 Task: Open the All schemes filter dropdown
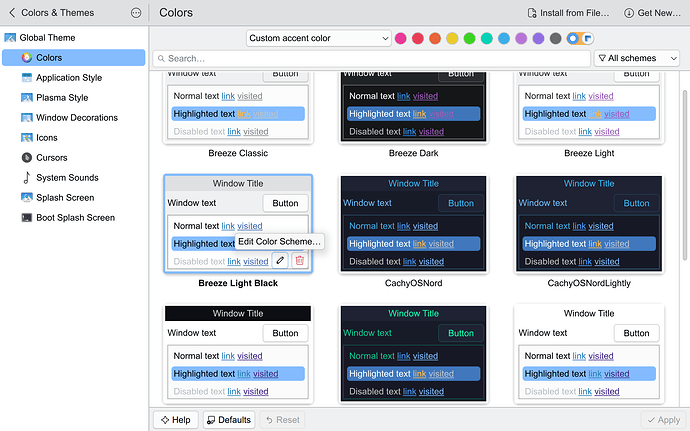(x=637, y=58)
